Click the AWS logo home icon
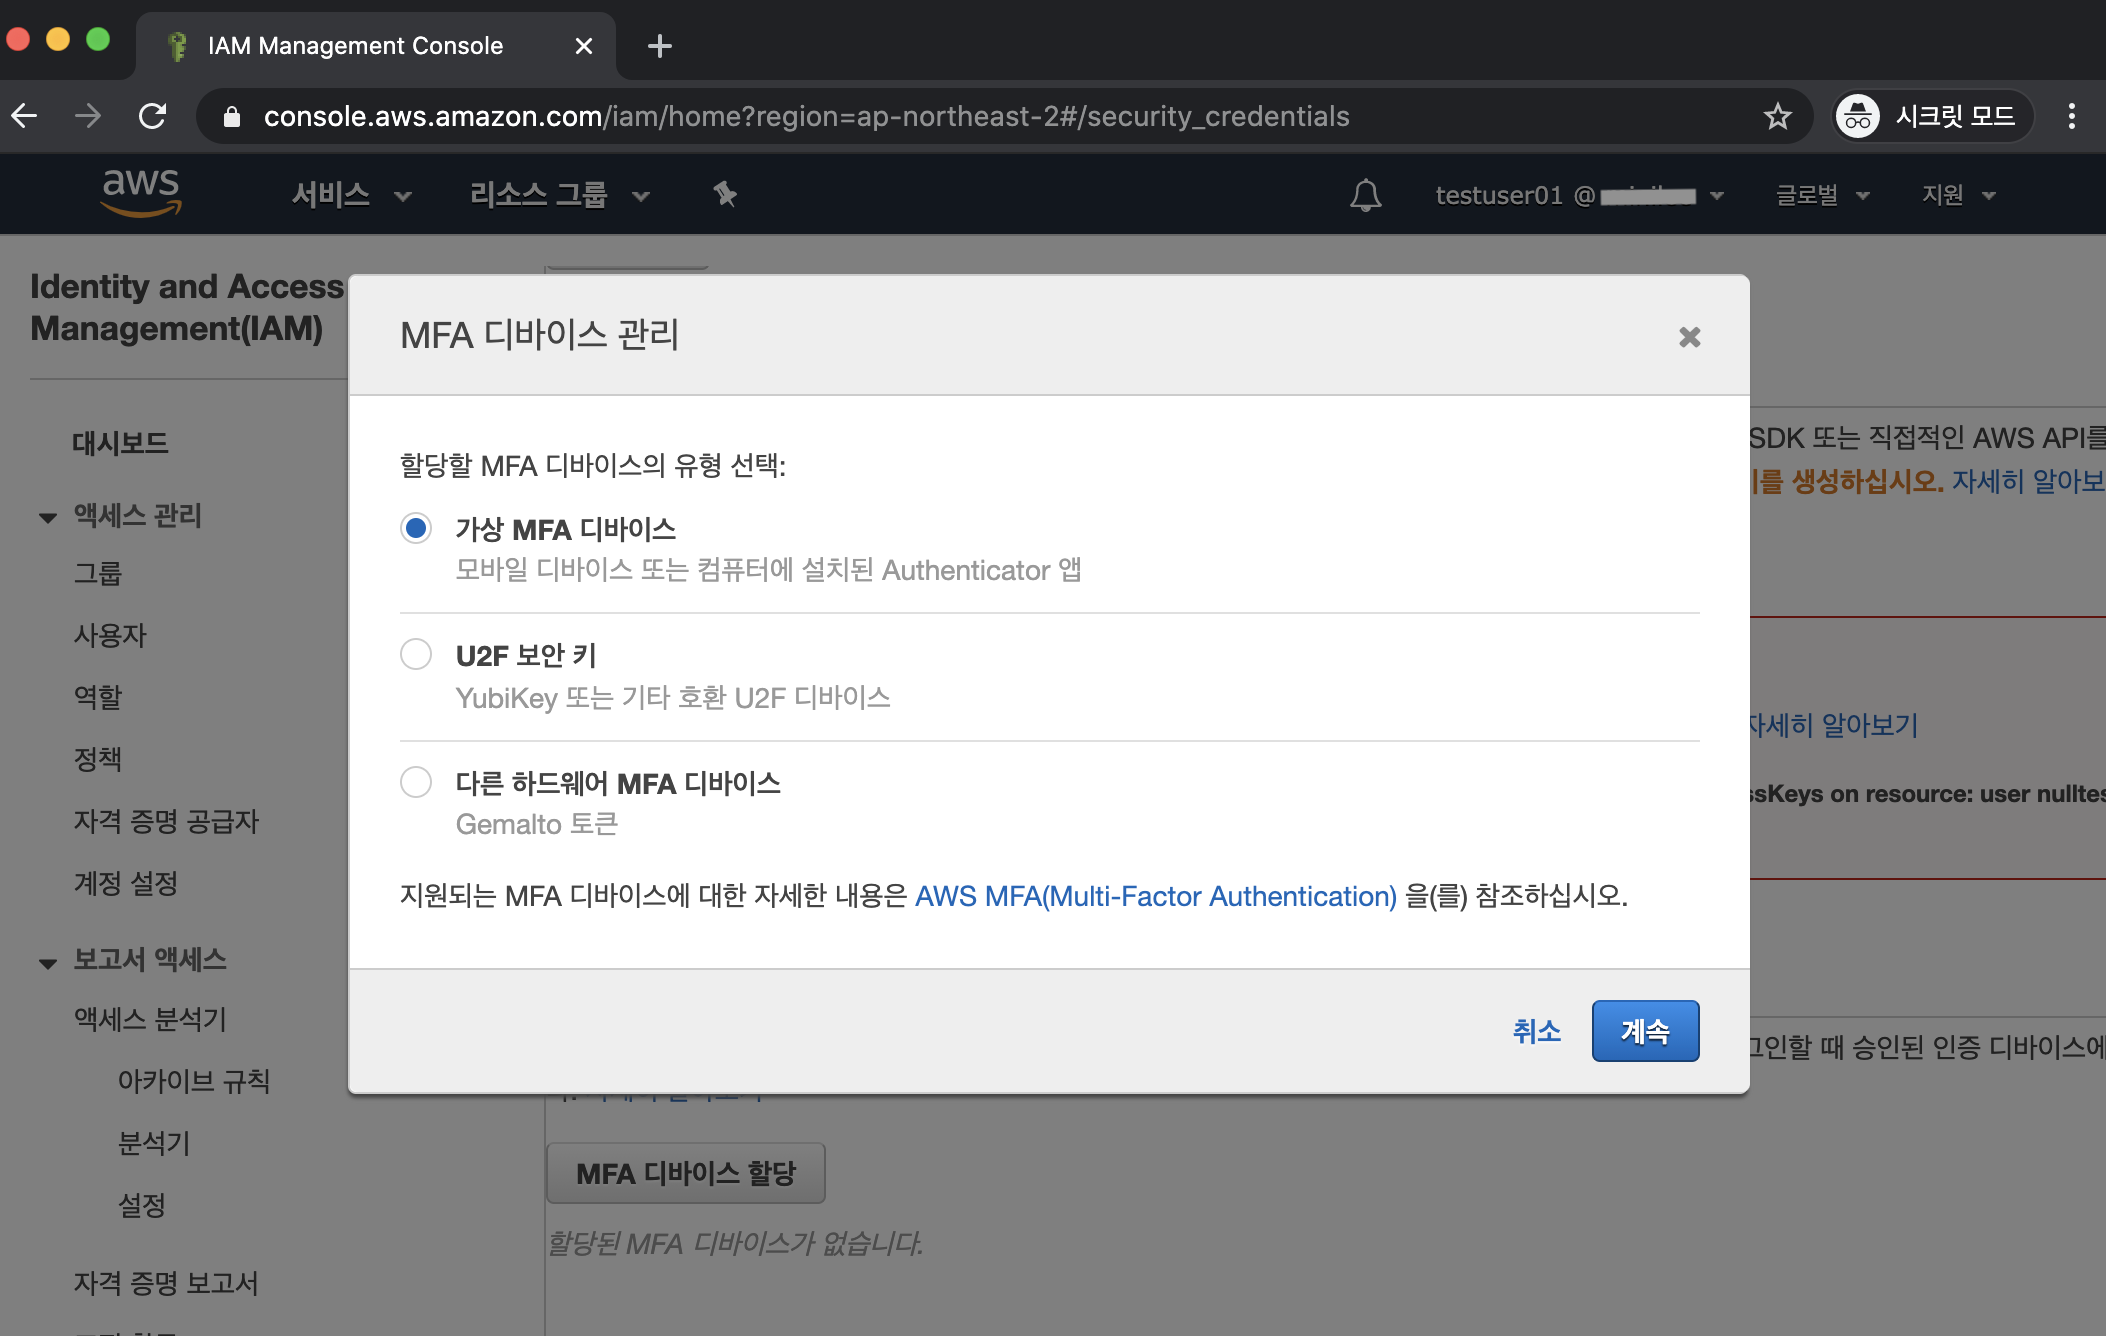The width and height of the screenshot is (2106, 1336). (141, 192)
